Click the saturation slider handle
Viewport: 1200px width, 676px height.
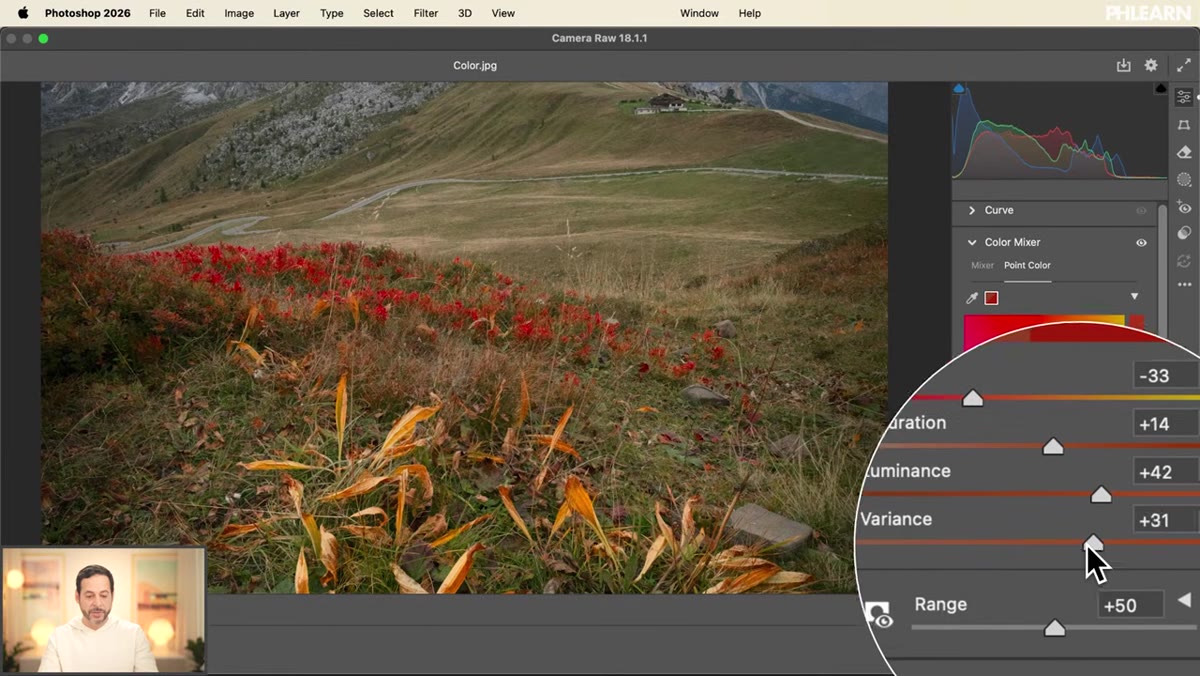coord(1052,445)
